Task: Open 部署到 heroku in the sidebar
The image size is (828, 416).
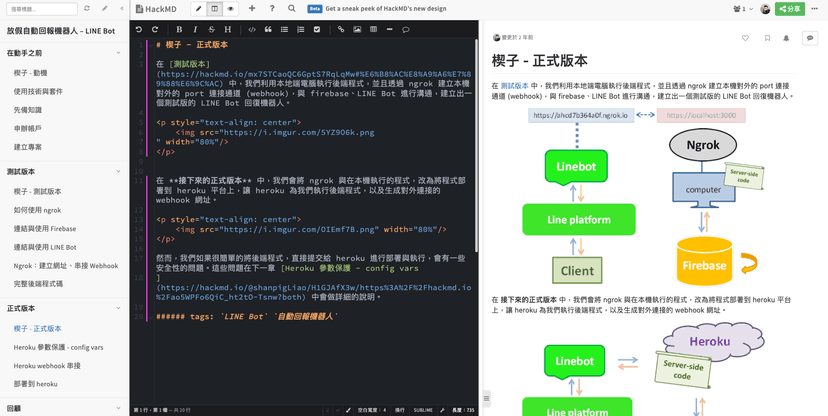Action: point(35,384)
